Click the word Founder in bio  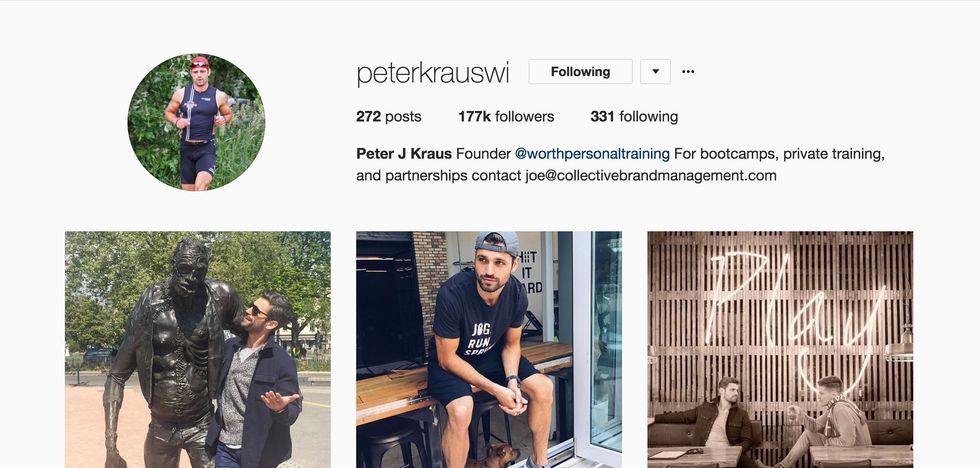483,154
